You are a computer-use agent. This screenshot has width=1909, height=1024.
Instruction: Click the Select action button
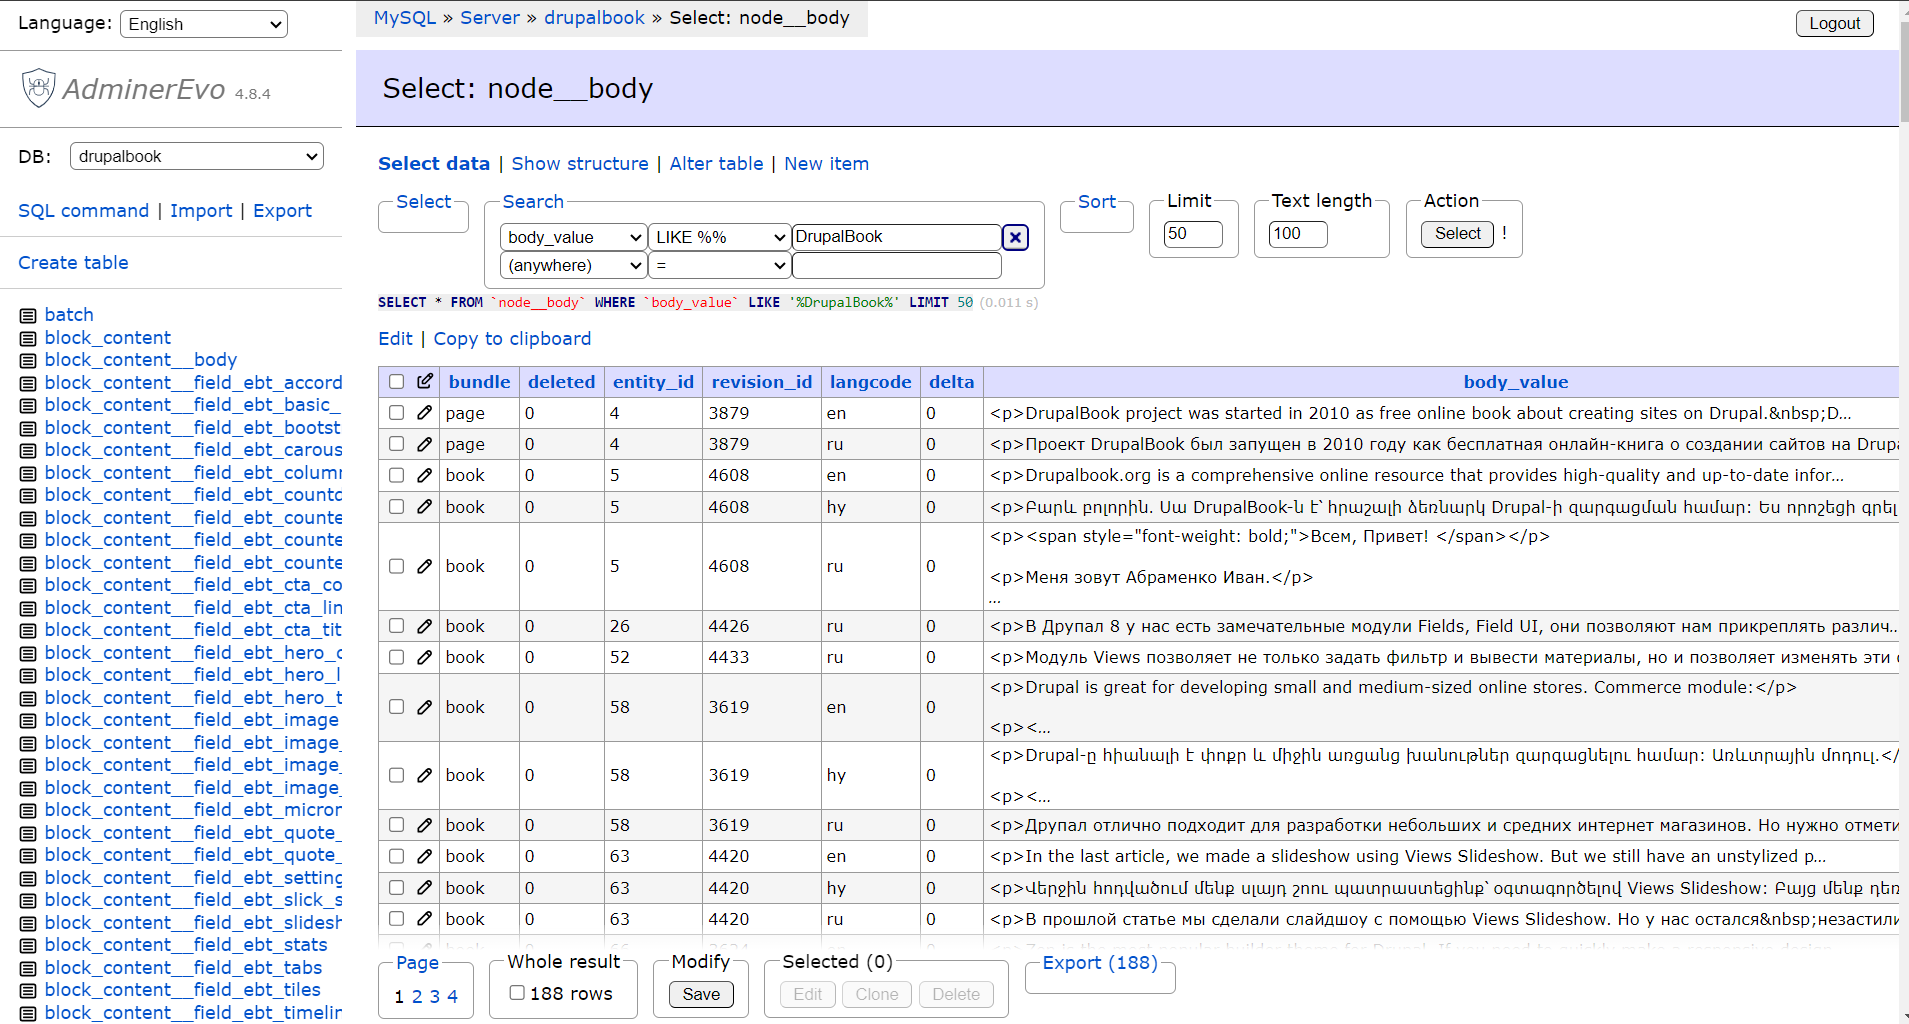pyautogui.click(x=1457, y=234)
